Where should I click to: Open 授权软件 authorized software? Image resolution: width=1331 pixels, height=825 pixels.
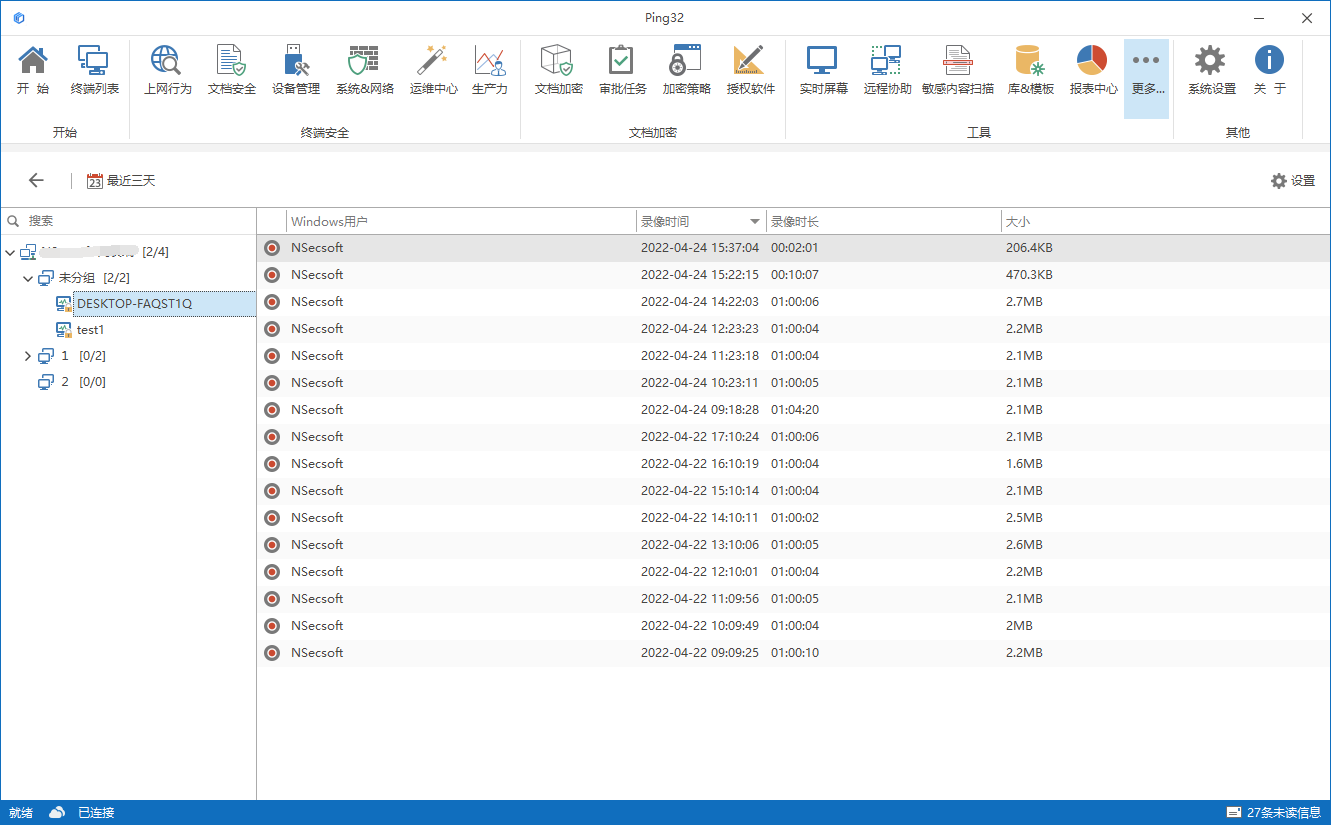[x=750, y=70]
